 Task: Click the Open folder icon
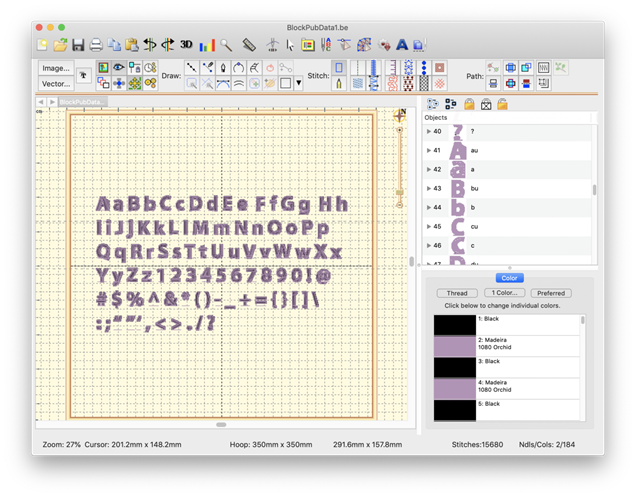tap(60, 45)
